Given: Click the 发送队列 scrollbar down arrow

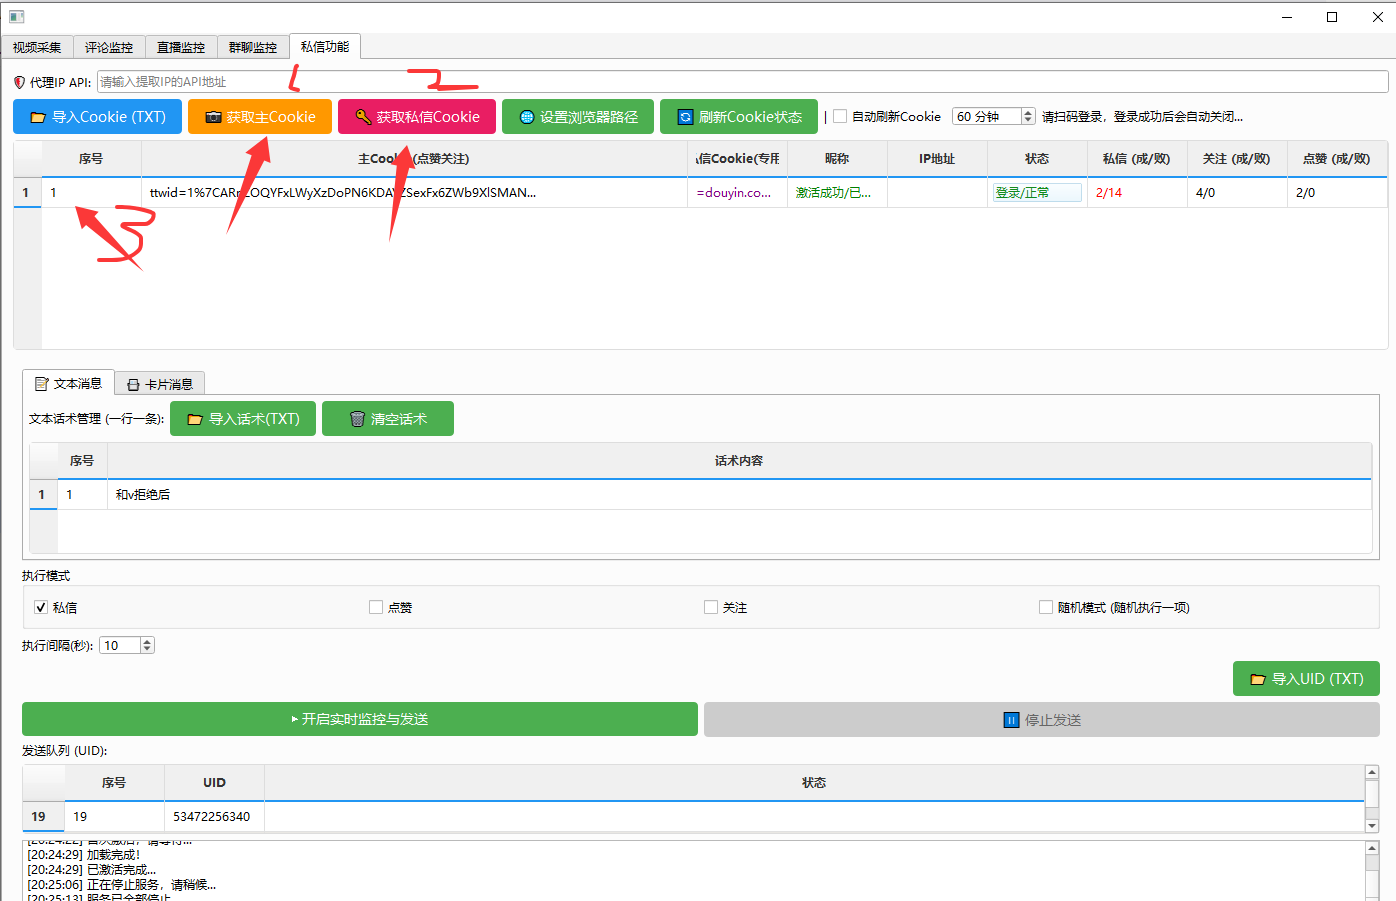Looking at the screenshot, I should [1372, 826].
